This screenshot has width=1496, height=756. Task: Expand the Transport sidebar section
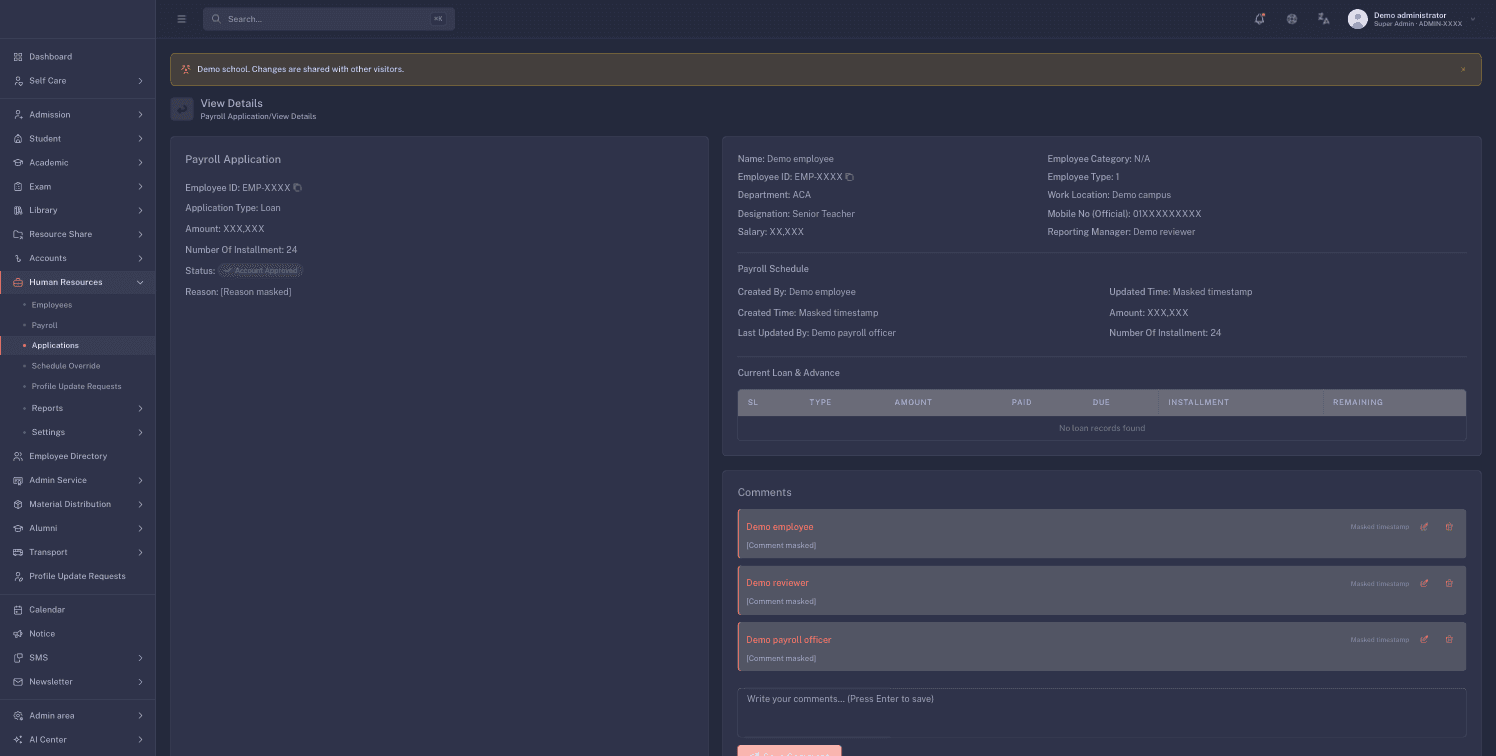pyautogui.click(x=77, y=552)
